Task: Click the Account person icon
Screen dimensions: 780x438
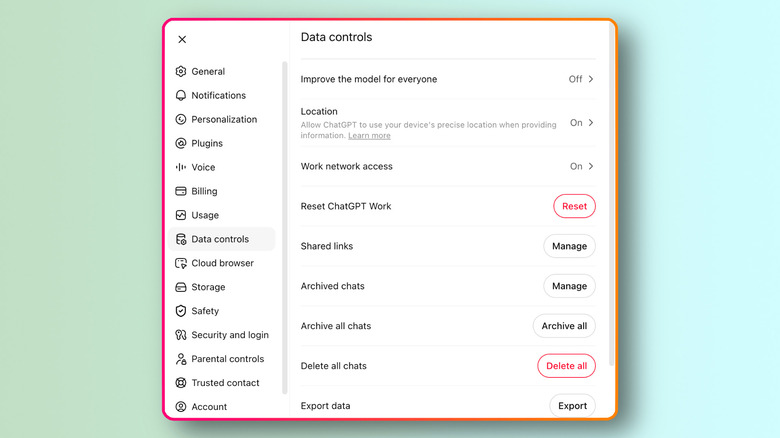Action: pyautogui.click(x=181, y=407)
